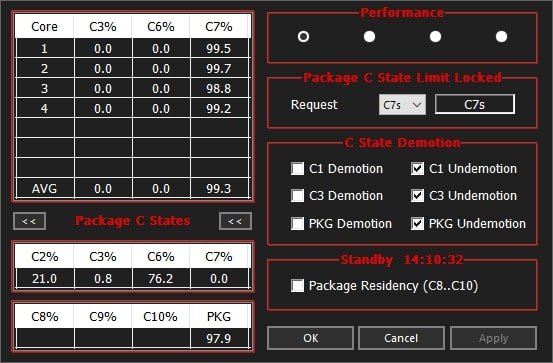Screen dimensions: 553x363
Task: Click the PKG value 97.9
Action: [219, 339]
